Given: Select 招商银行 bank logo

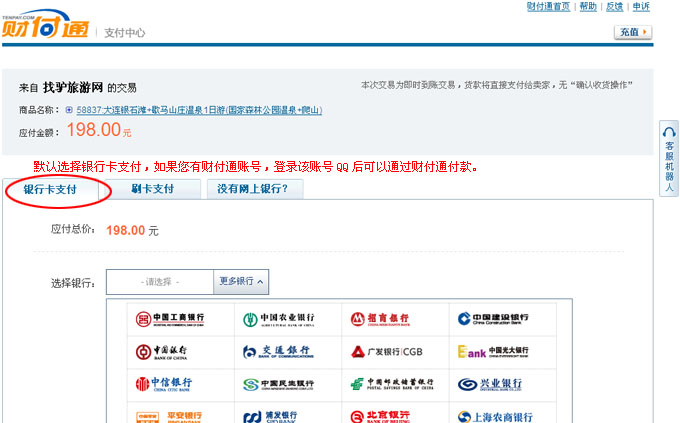Looking at the screenshot, I should pos(379,319).
